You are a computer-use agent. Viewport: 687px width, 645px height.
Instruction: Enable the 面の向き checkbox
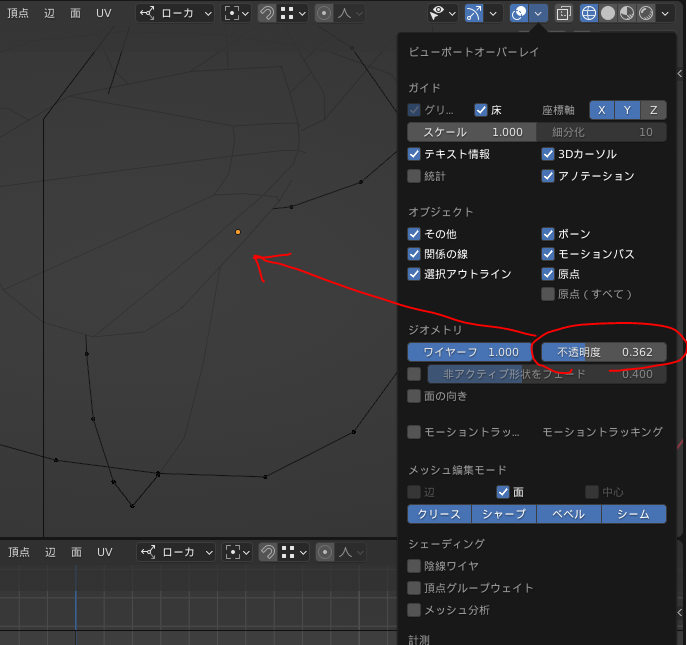point(414,396)
